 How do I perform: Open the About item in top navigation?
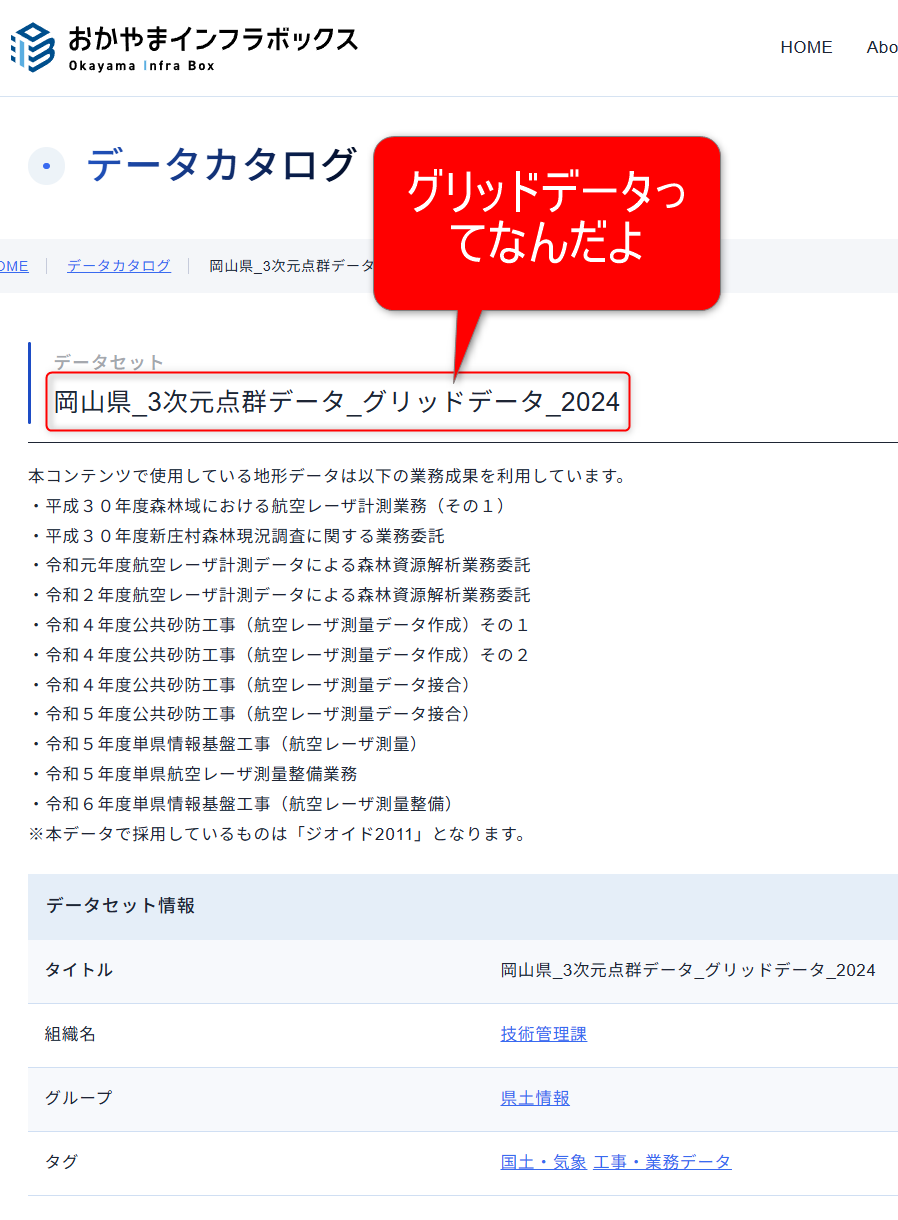(881, 48)
